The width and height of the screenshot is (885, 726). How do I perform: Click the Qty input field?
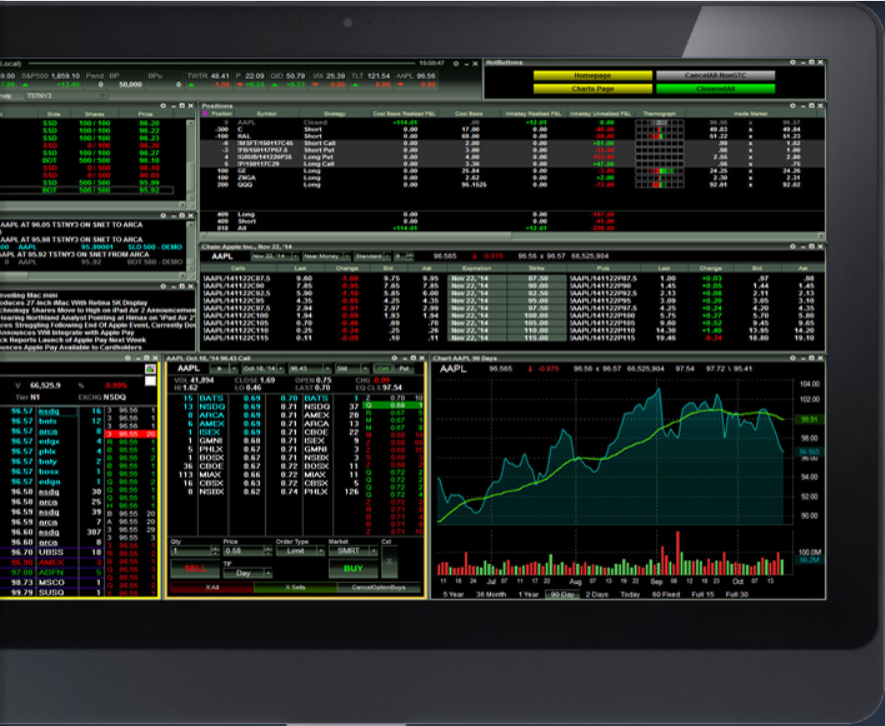pyautogui.click(x=190, y=551)
